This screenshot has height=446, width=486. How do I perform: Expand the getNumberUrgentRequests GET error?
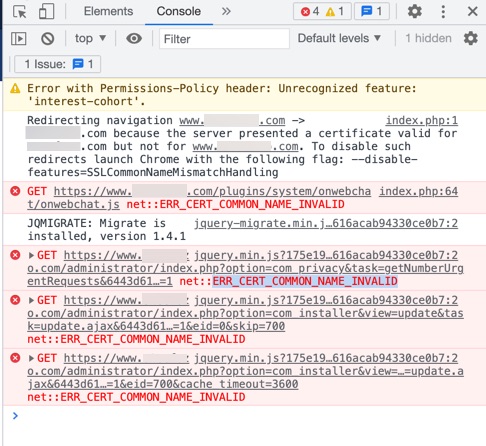(31, 255)
